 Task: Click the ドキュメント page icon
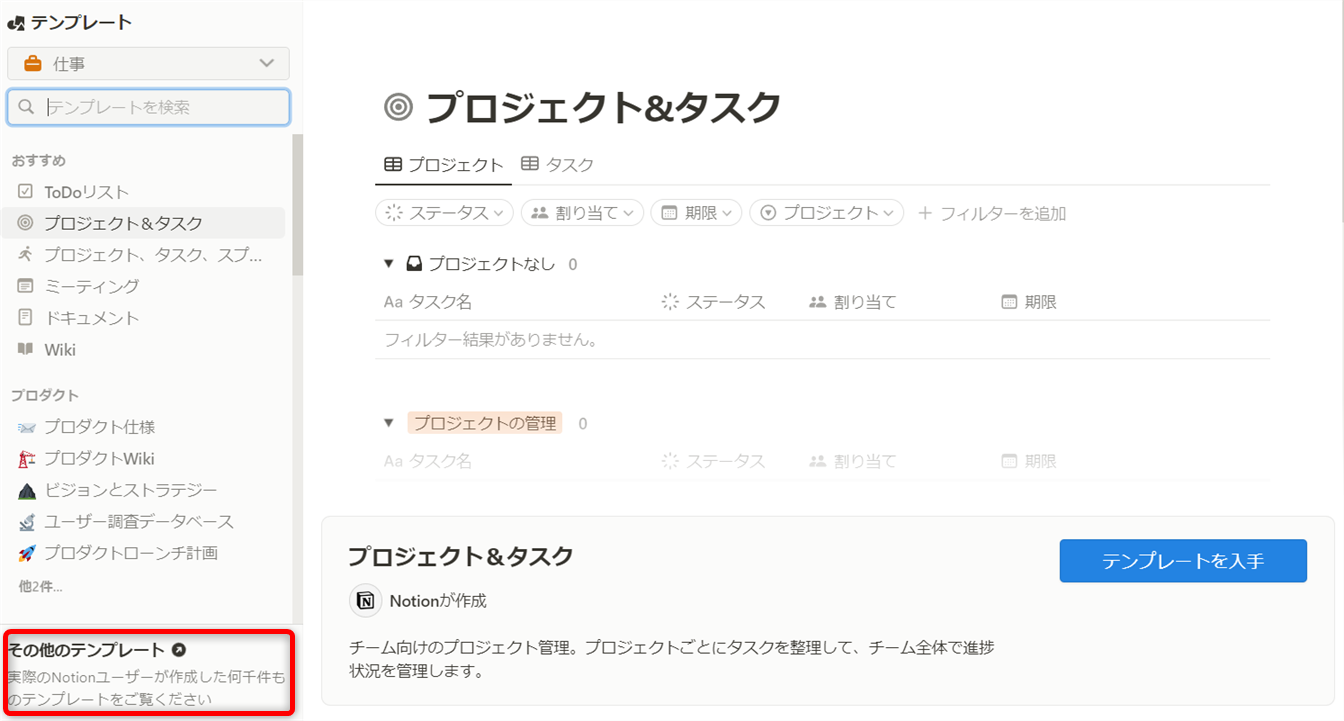click(x=25, y=317)
